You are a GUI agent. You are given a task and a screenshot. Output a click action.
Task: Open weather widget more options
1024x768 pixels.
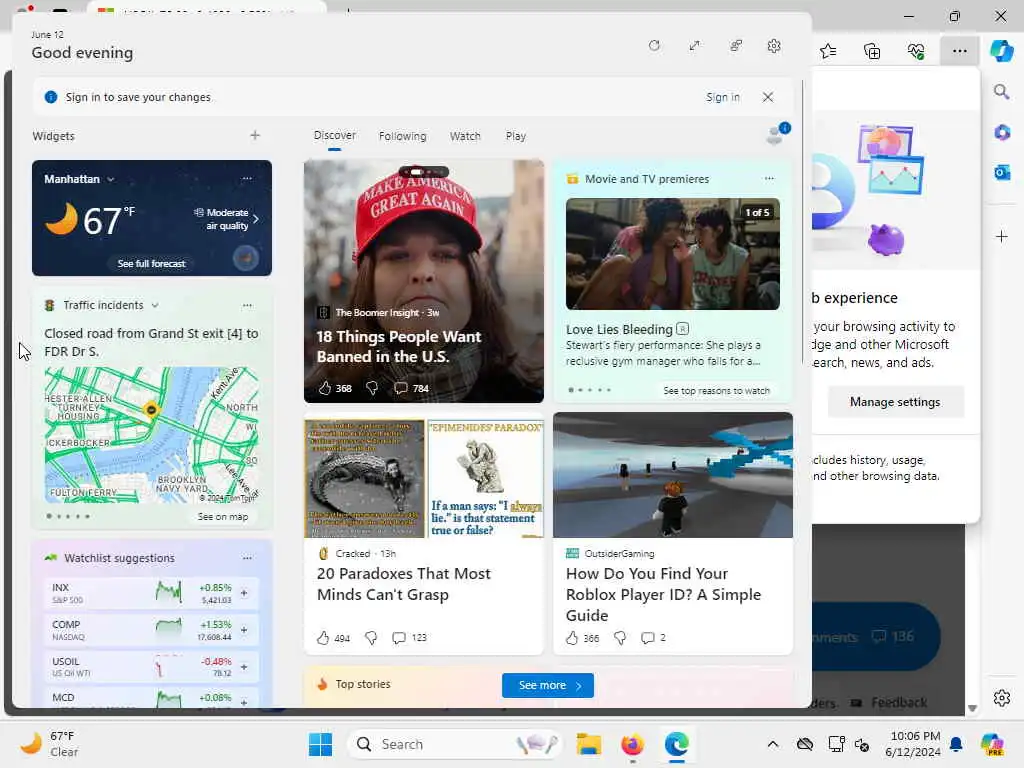pyautogui.click(x=247, y=178)
